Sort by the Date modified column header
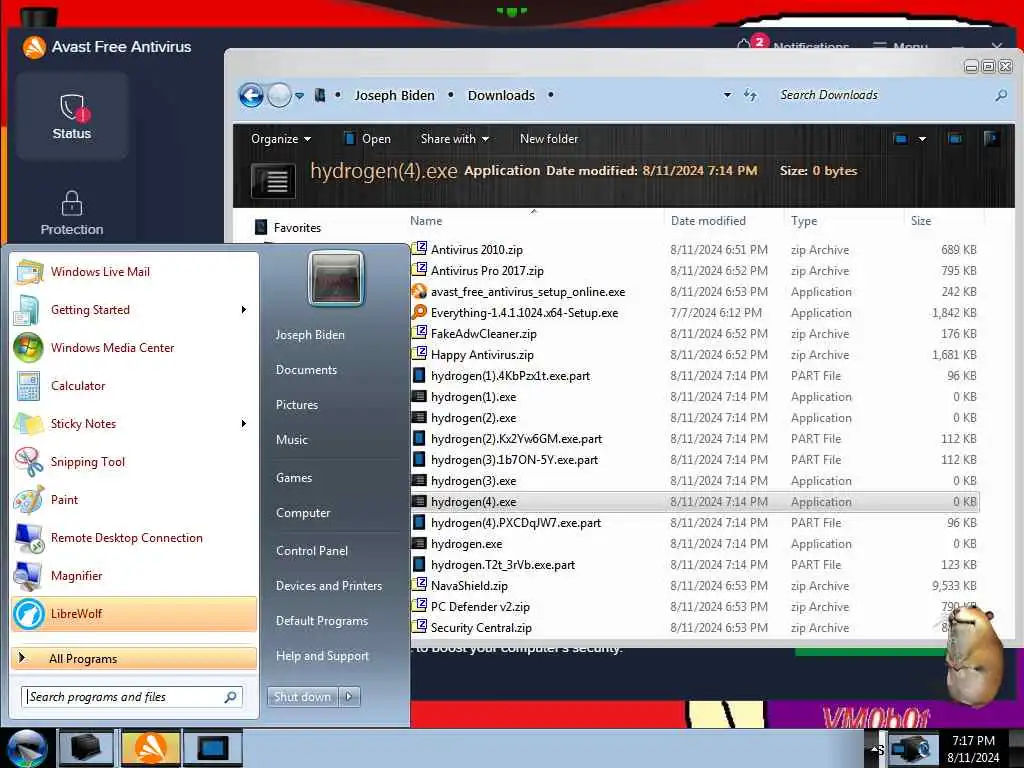The image size is (1024, 768). [x=708, y=221]
